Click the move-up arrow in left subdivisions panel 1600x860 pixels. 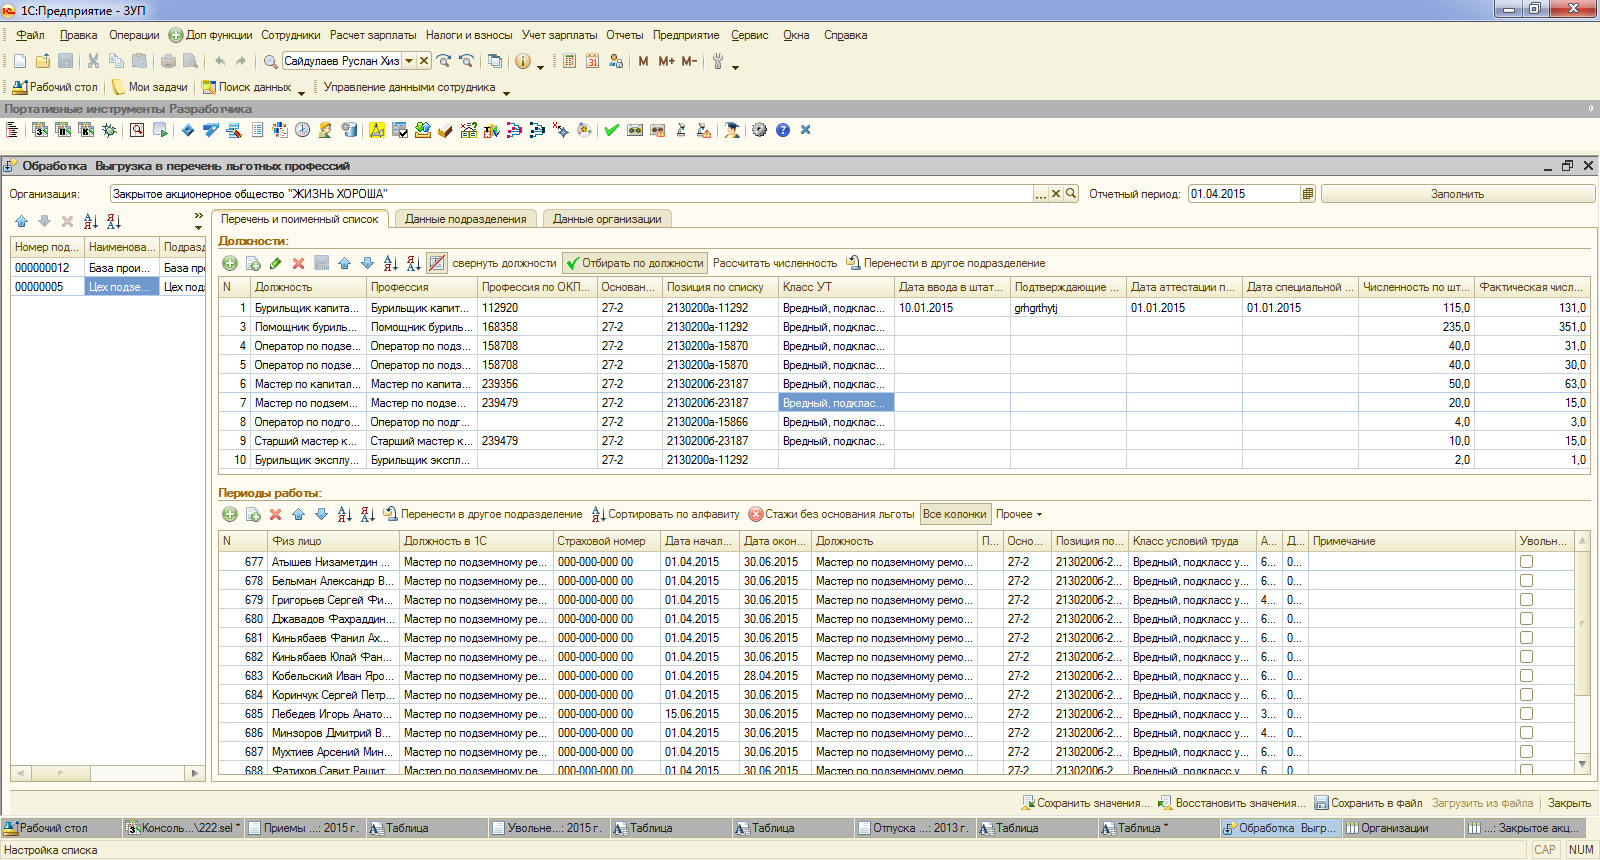coord(21,221)
